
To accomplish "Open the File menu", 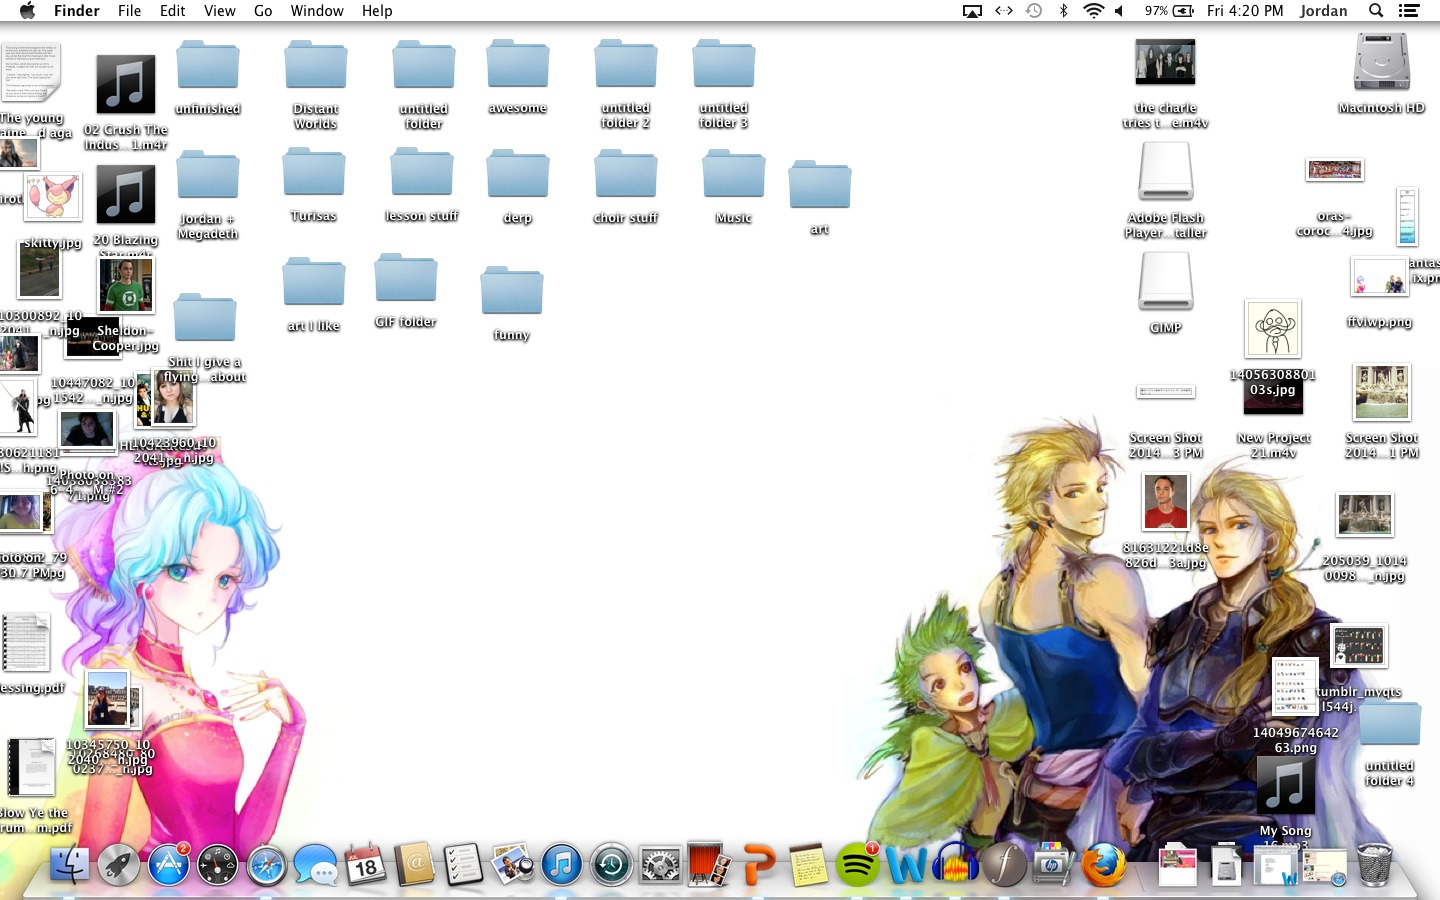I will point(129,11).
